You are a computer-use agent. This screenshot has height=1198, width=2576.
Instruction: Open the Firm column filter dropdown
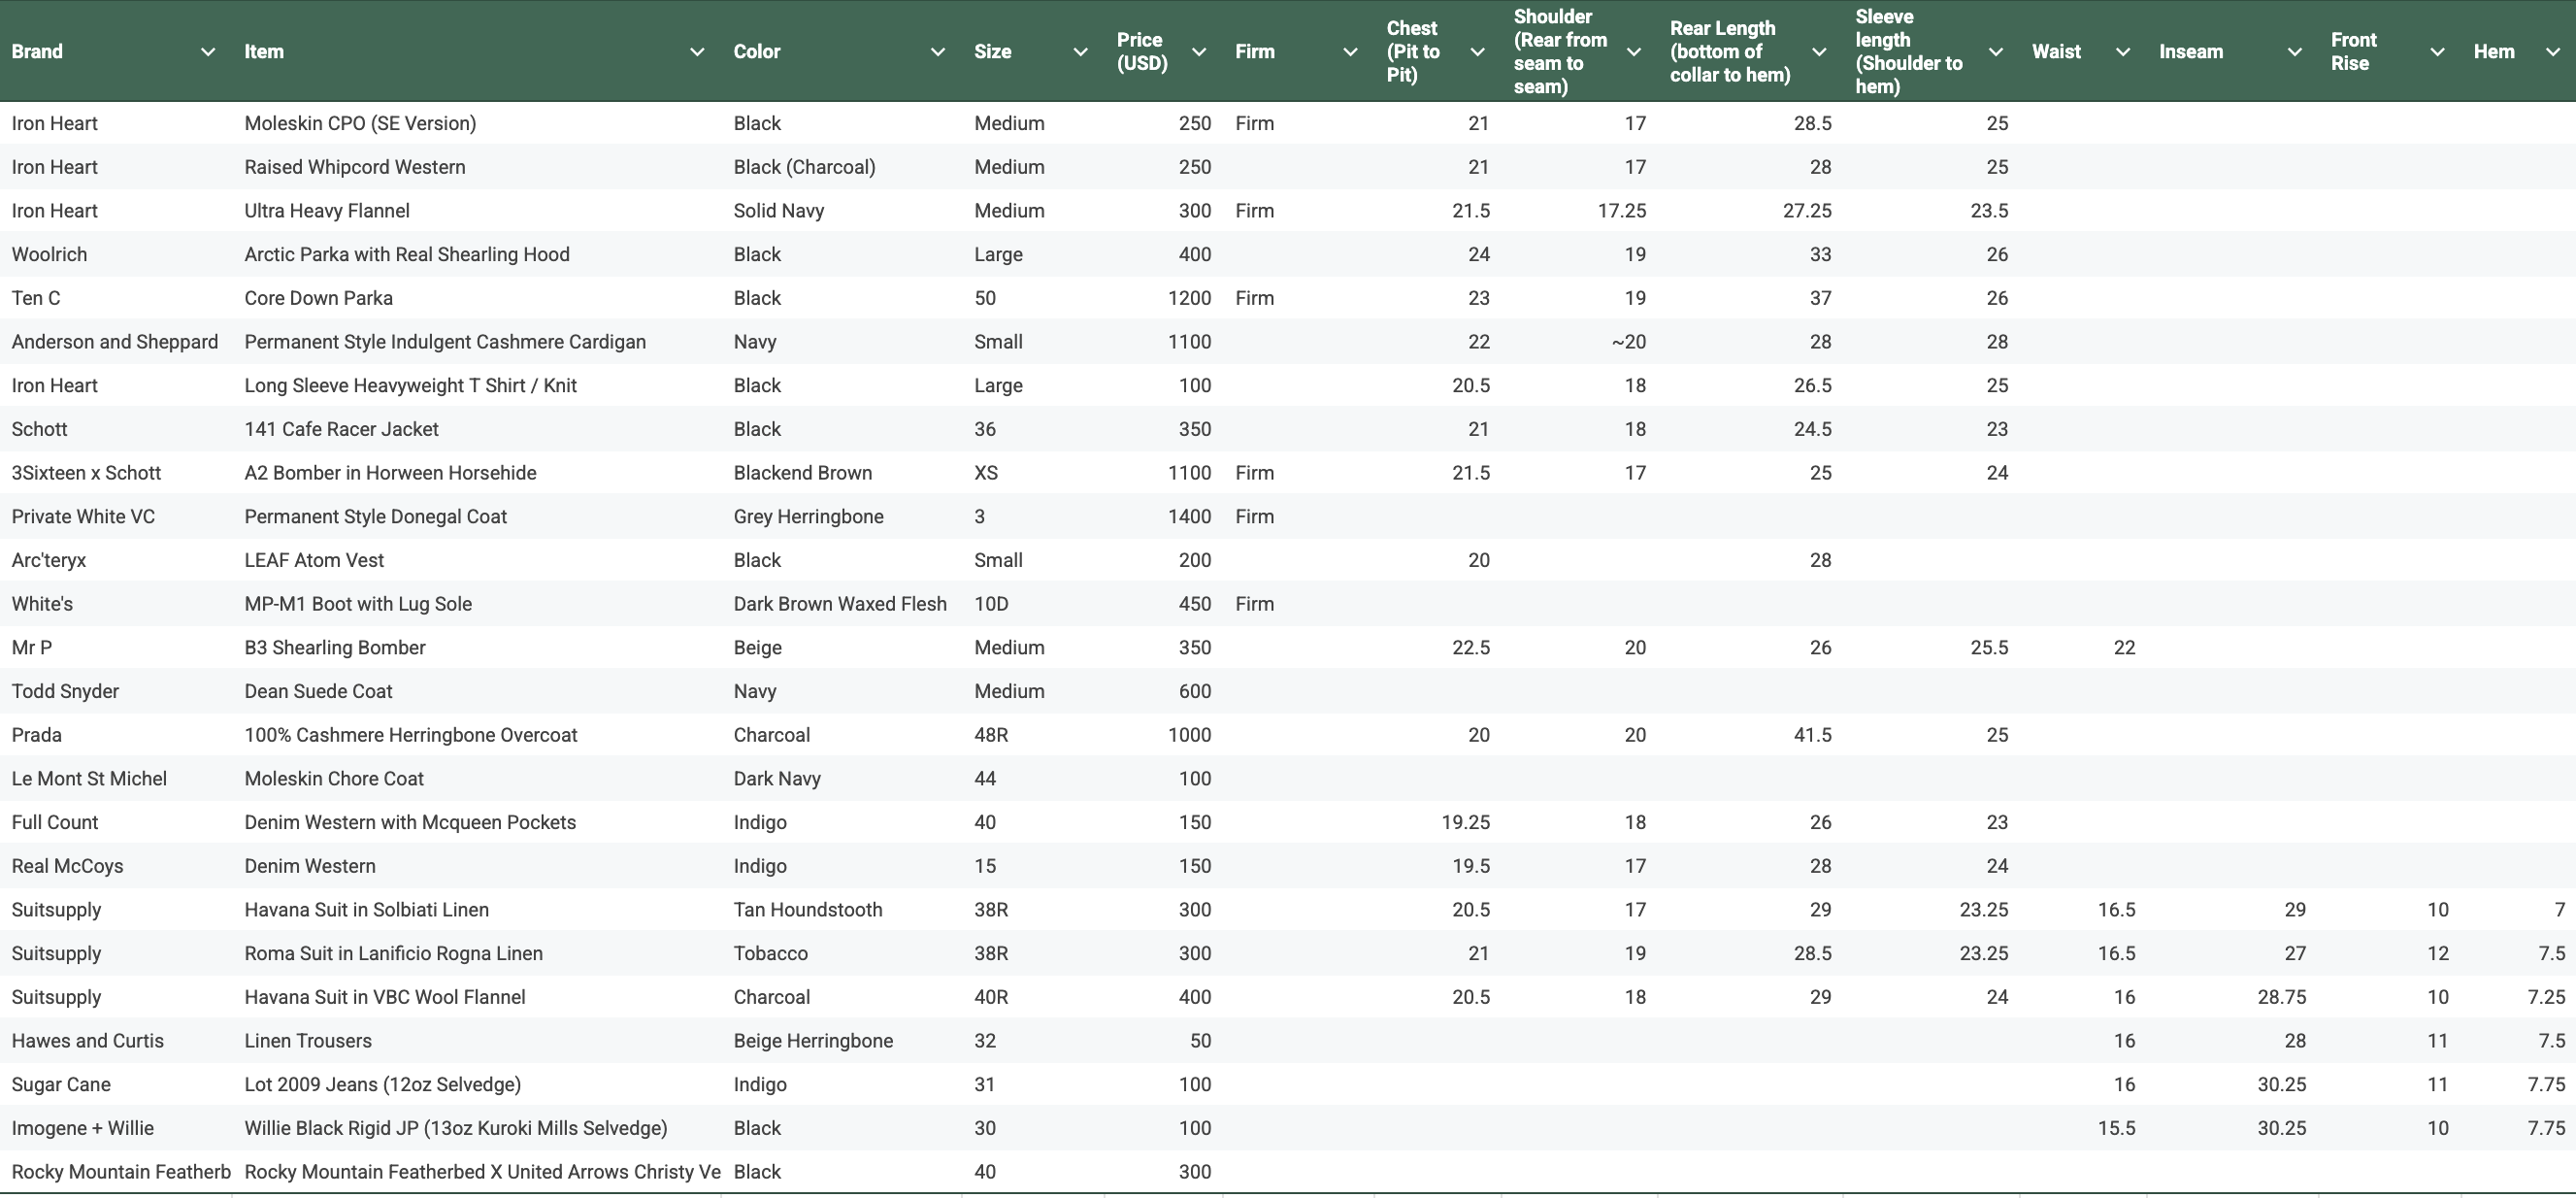tap(1350, 52)
